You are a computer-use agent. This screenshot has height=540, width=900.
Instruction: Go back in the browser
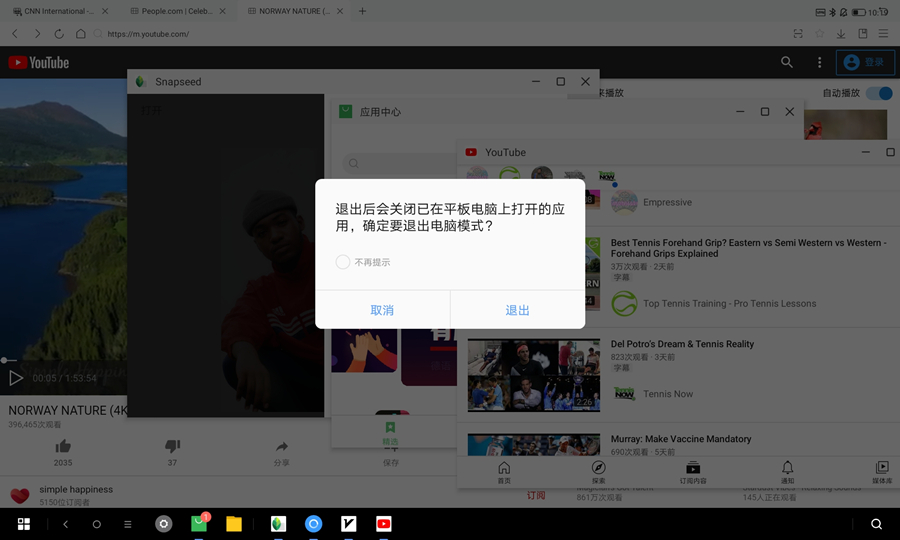[15, 34]
